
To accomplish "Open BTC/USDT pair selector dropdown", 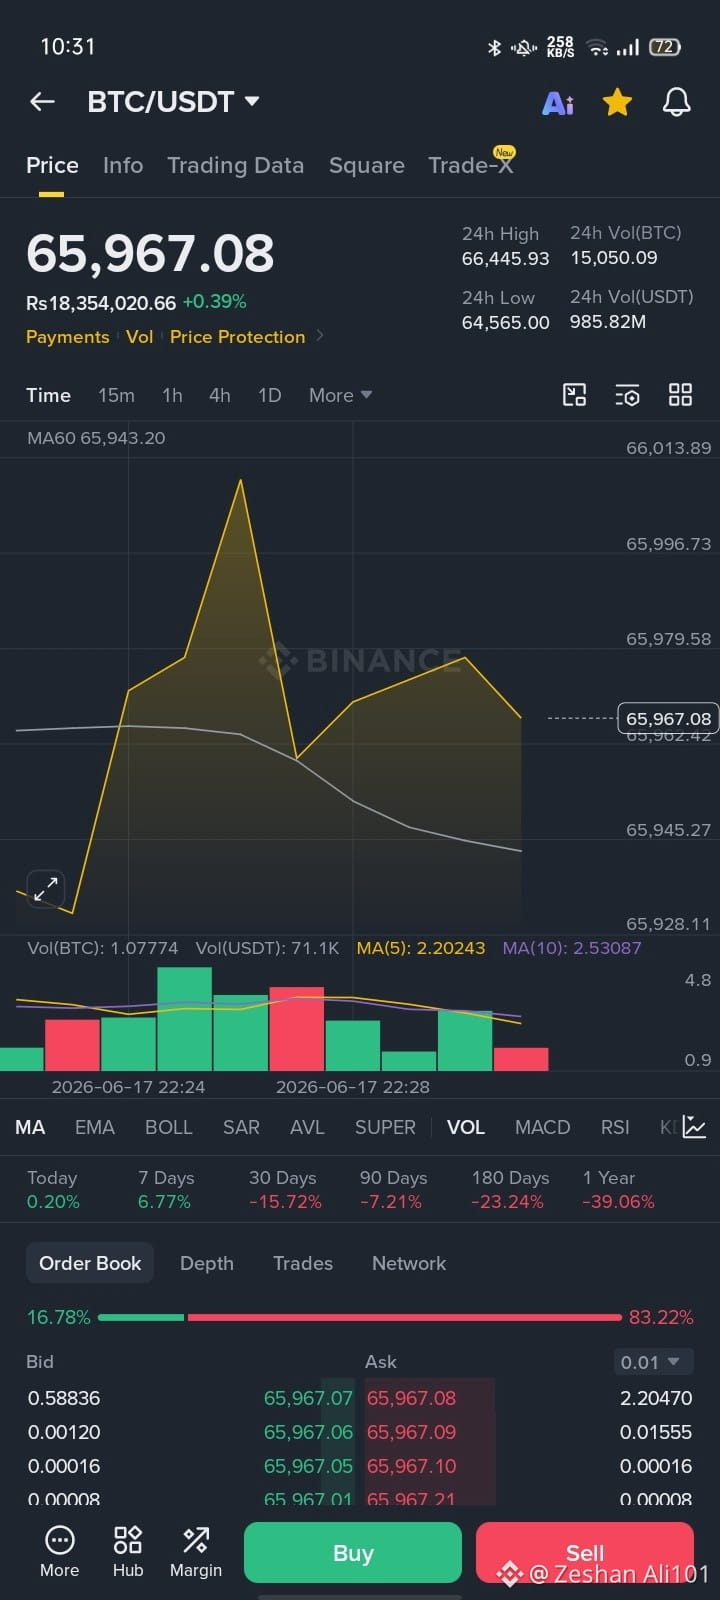I will point(174,102).
